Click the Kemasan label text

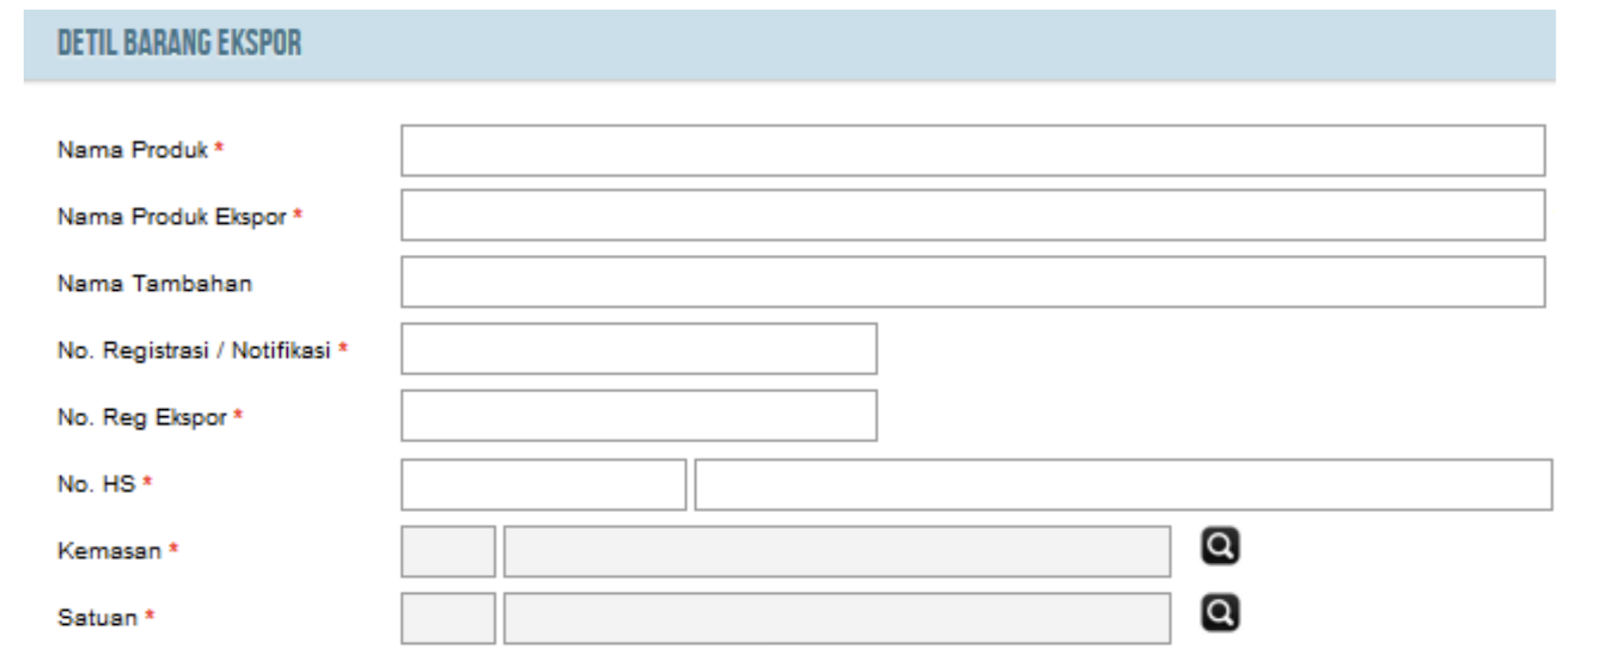tap(109, 551)
